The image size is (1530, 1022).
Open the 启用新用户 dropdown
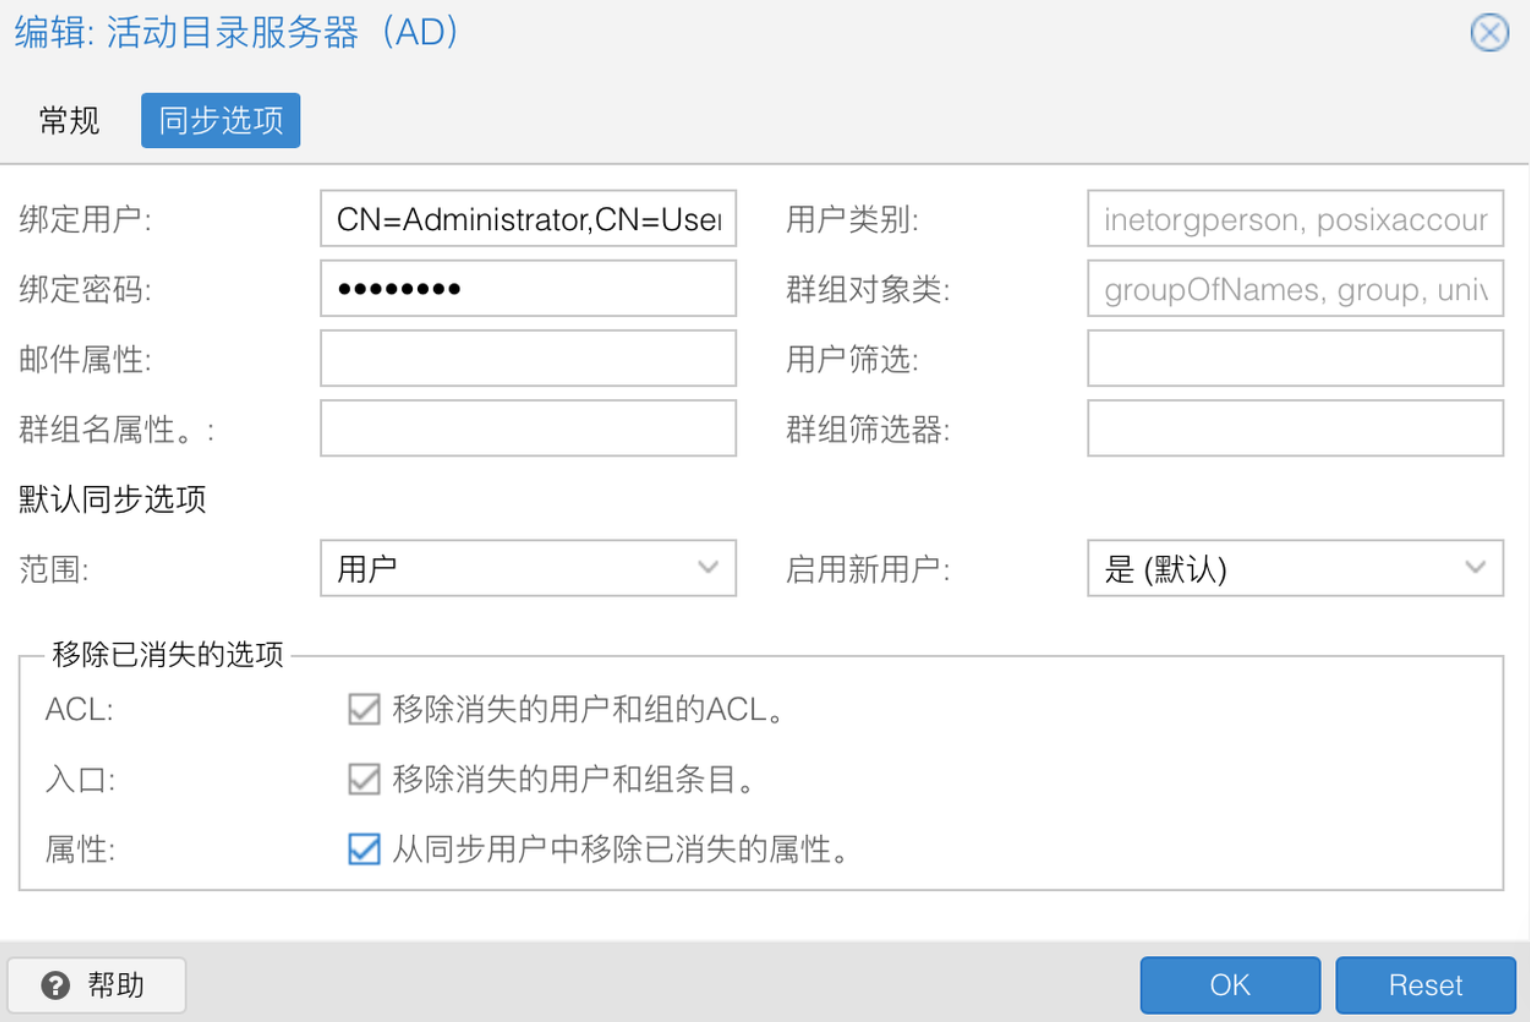coord(1295,568)
